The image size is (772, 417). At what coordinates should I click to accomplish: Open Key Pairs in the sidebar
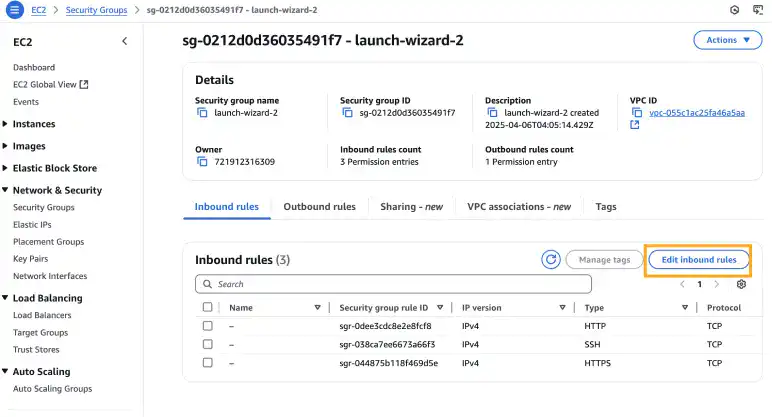[x=31, y=258]
